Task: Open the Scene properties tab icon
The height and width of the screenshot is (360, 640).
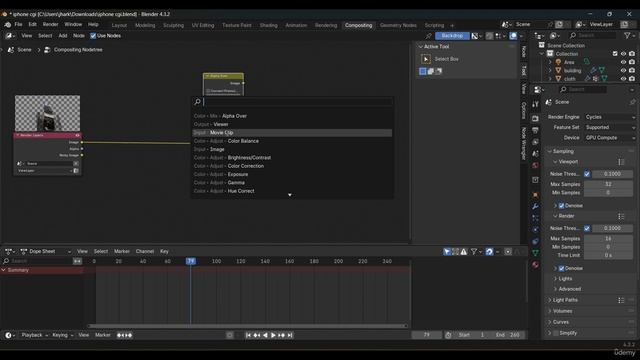Action: (535, 153)
